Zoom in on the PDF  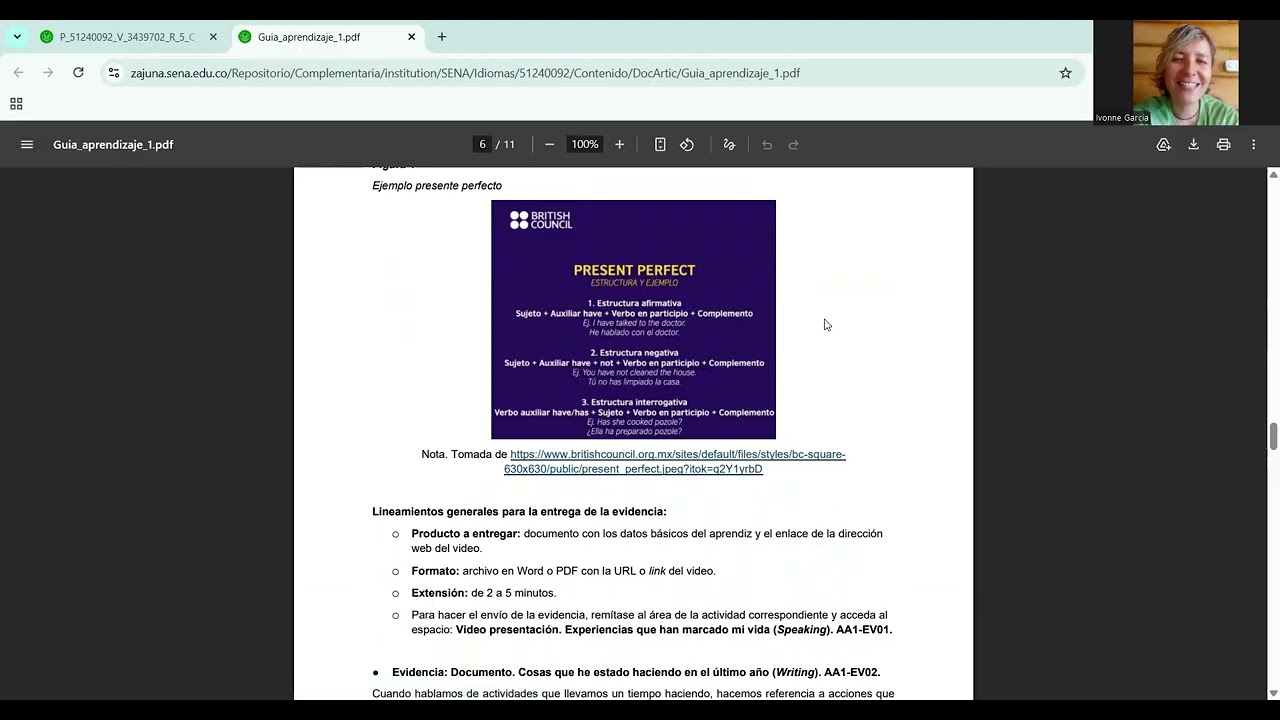[619, 145]
